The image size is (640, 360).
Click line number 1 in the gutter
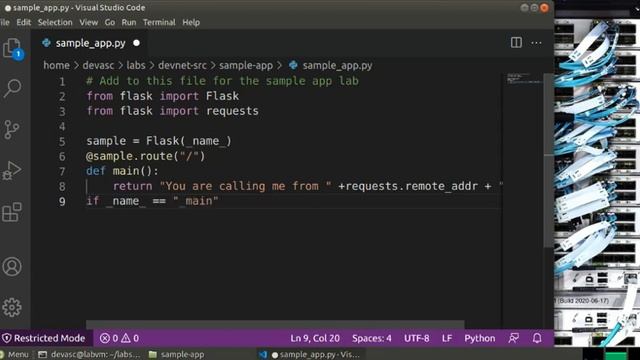click(x=62, y=81)
